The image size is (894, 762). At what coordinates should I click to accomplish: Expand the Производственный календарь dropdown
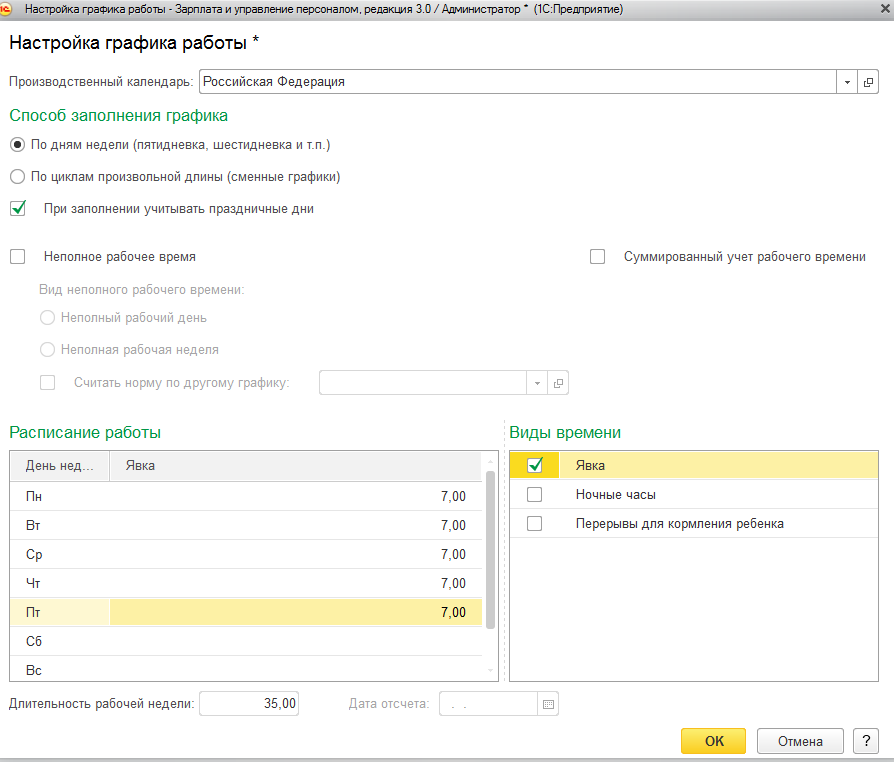(847, 82)
